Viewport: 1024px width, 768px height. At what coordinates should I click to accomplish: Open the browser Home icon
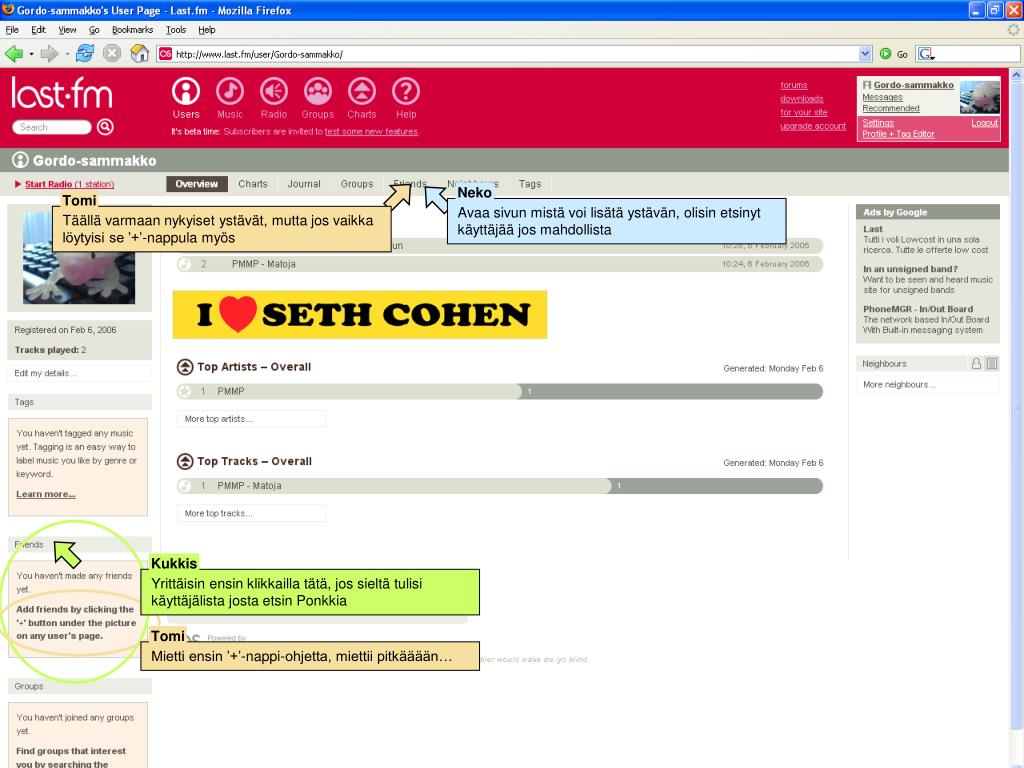[139, 54]
